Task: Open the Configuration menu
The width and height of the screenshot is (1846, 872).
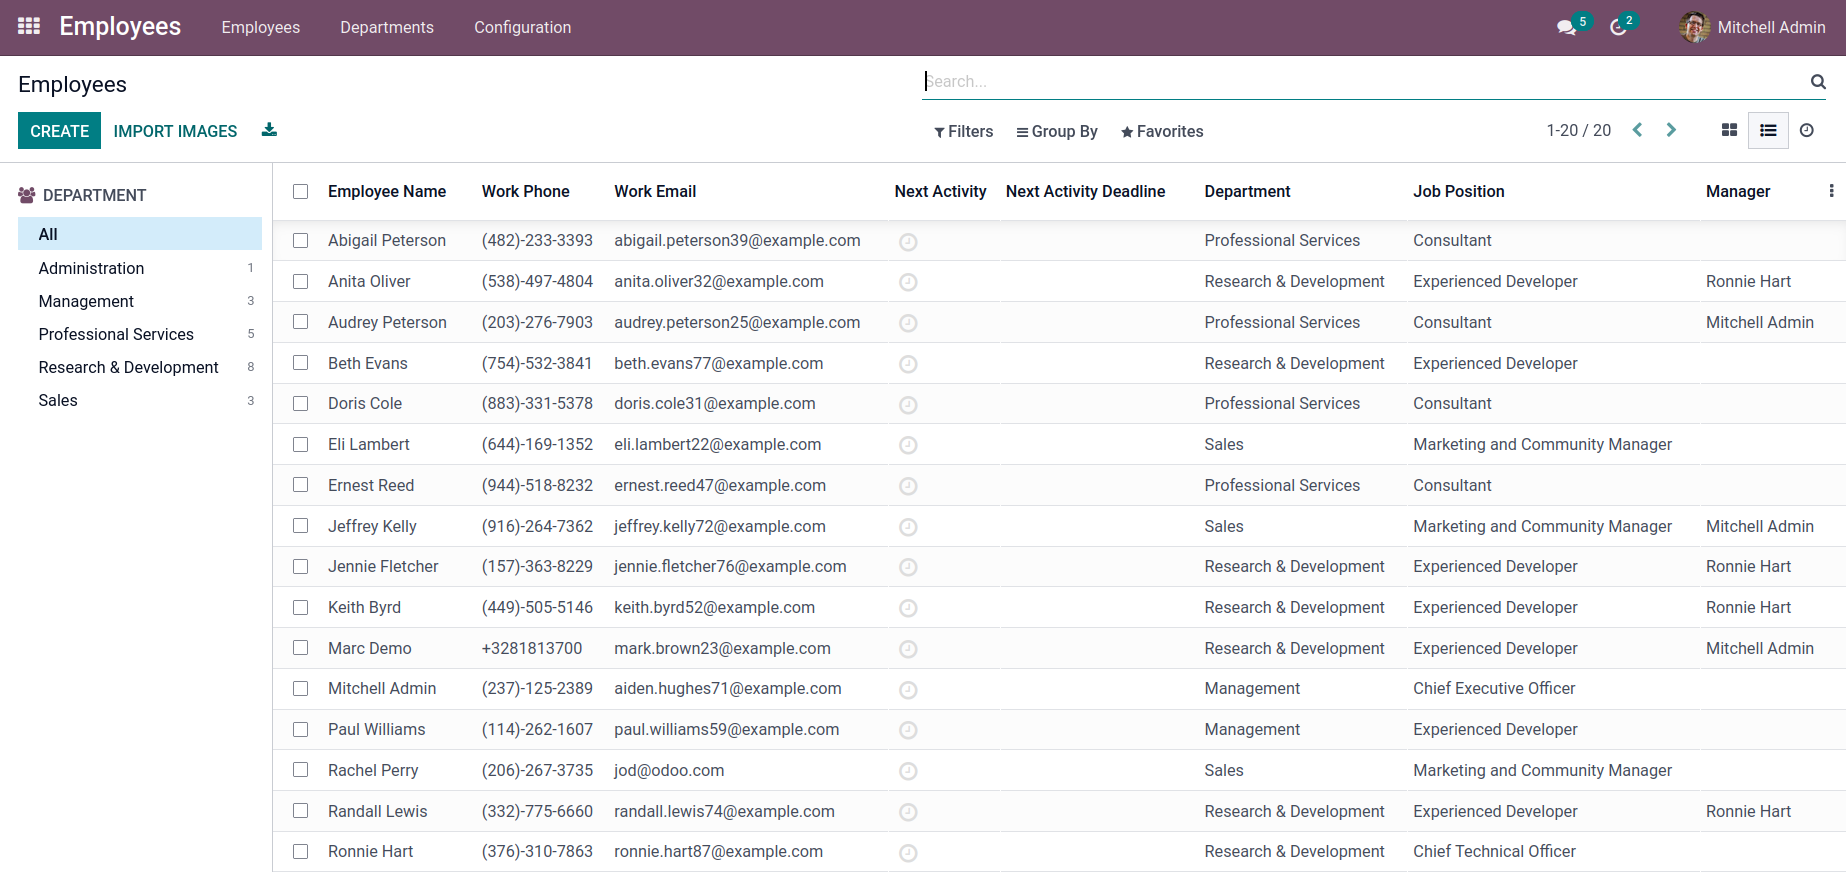Action: (x=522, y=28)
